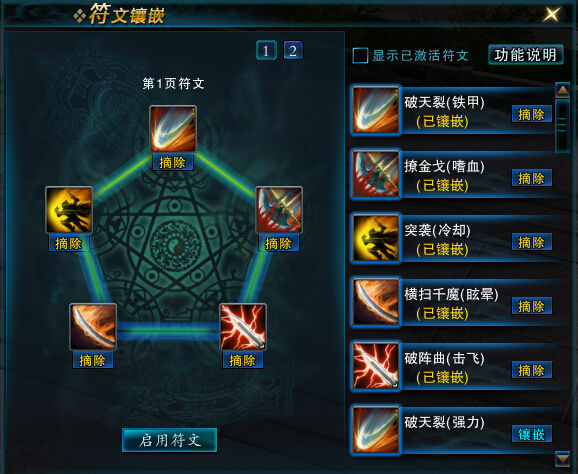Toggle the 显示已激活符文 checkbox
The image size is (578, 474).
click(x=360, y=56)
